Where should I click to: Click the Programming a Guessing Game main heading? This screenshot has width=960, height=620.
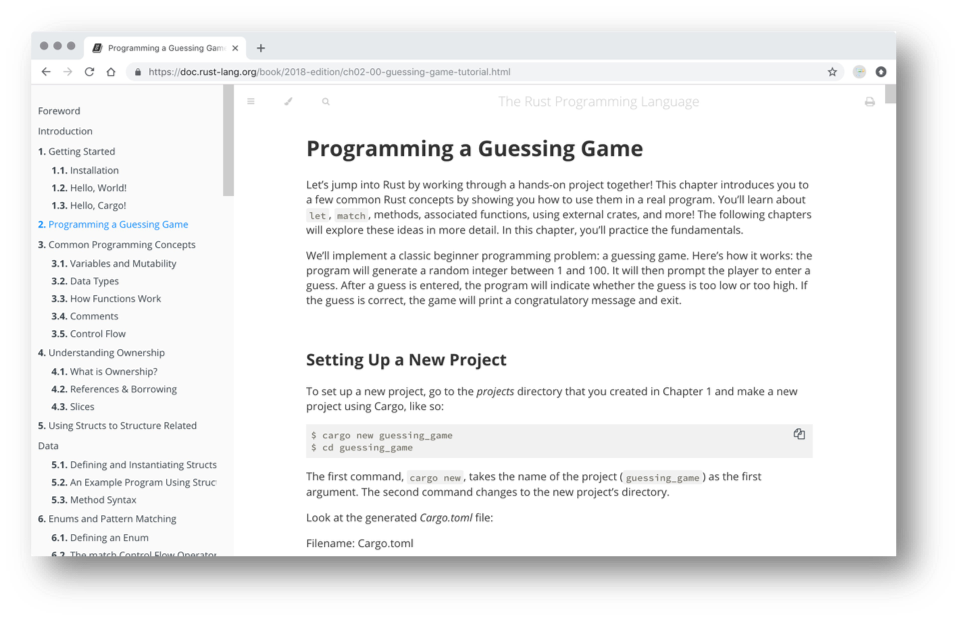[x=474, y=149]
